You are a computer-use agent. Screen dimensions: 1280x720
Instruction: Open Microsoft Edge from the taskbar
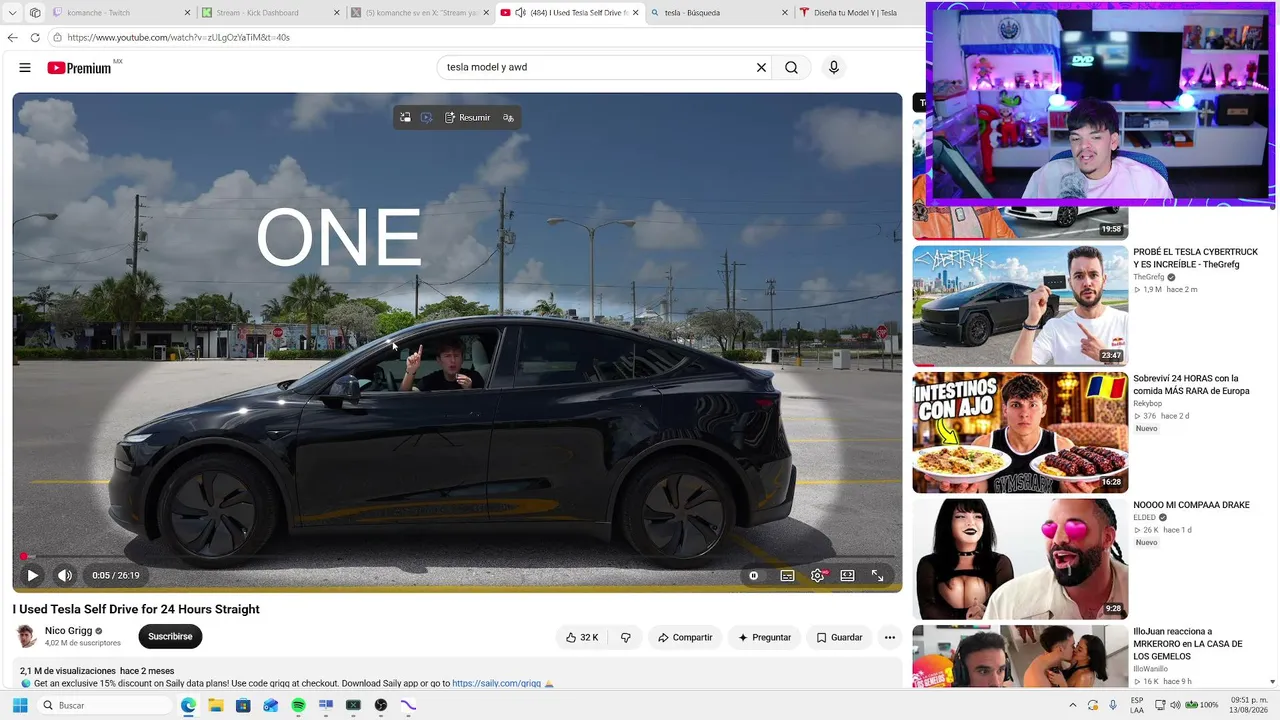[188, 705]
